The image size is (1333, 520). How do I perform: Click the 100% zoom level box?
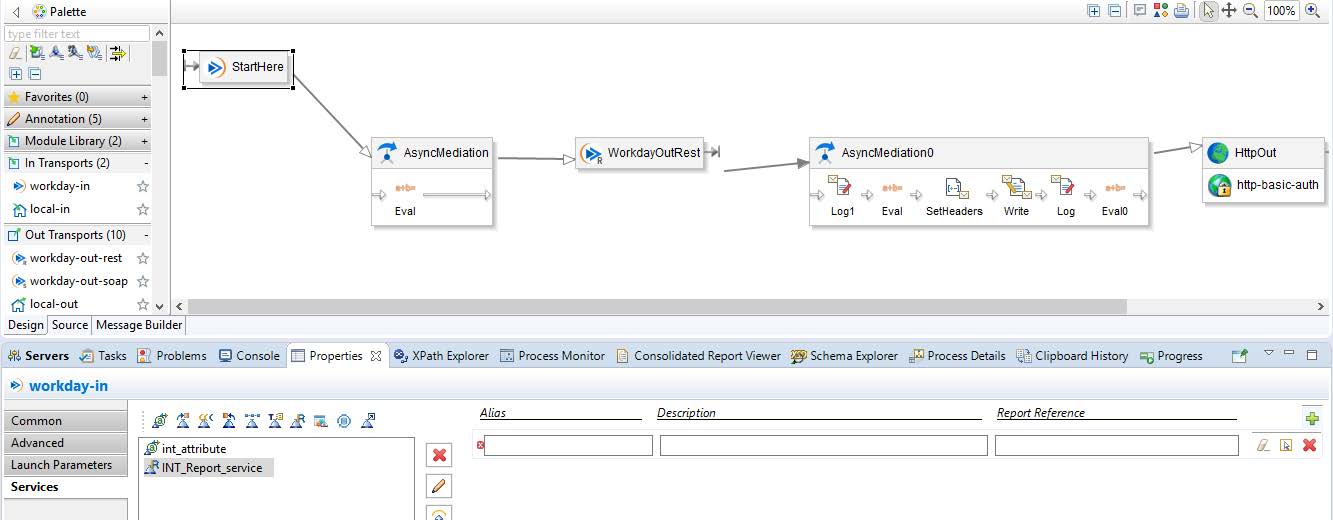(1281, 11)
